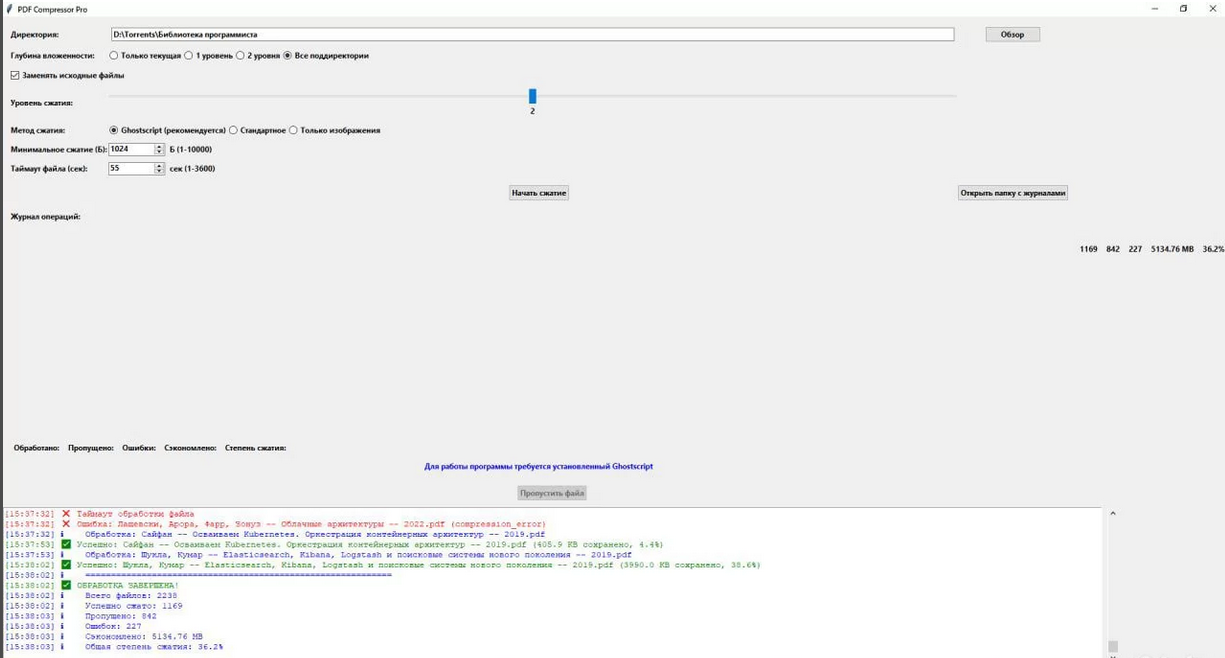Click the green check beside 'Успешно: Шукла' line
1225x658 pixels.
[x=66, y=565]
